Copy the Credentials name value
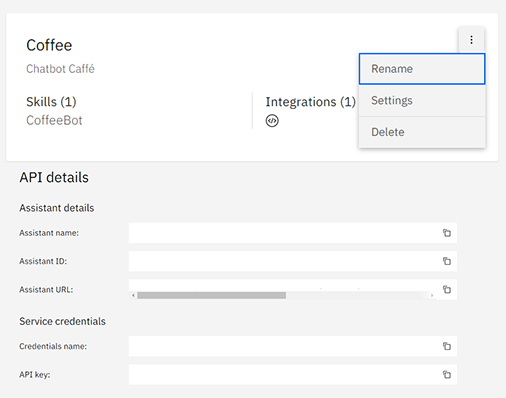The height and width of the screenshot is (398, 506). point(447,346)
